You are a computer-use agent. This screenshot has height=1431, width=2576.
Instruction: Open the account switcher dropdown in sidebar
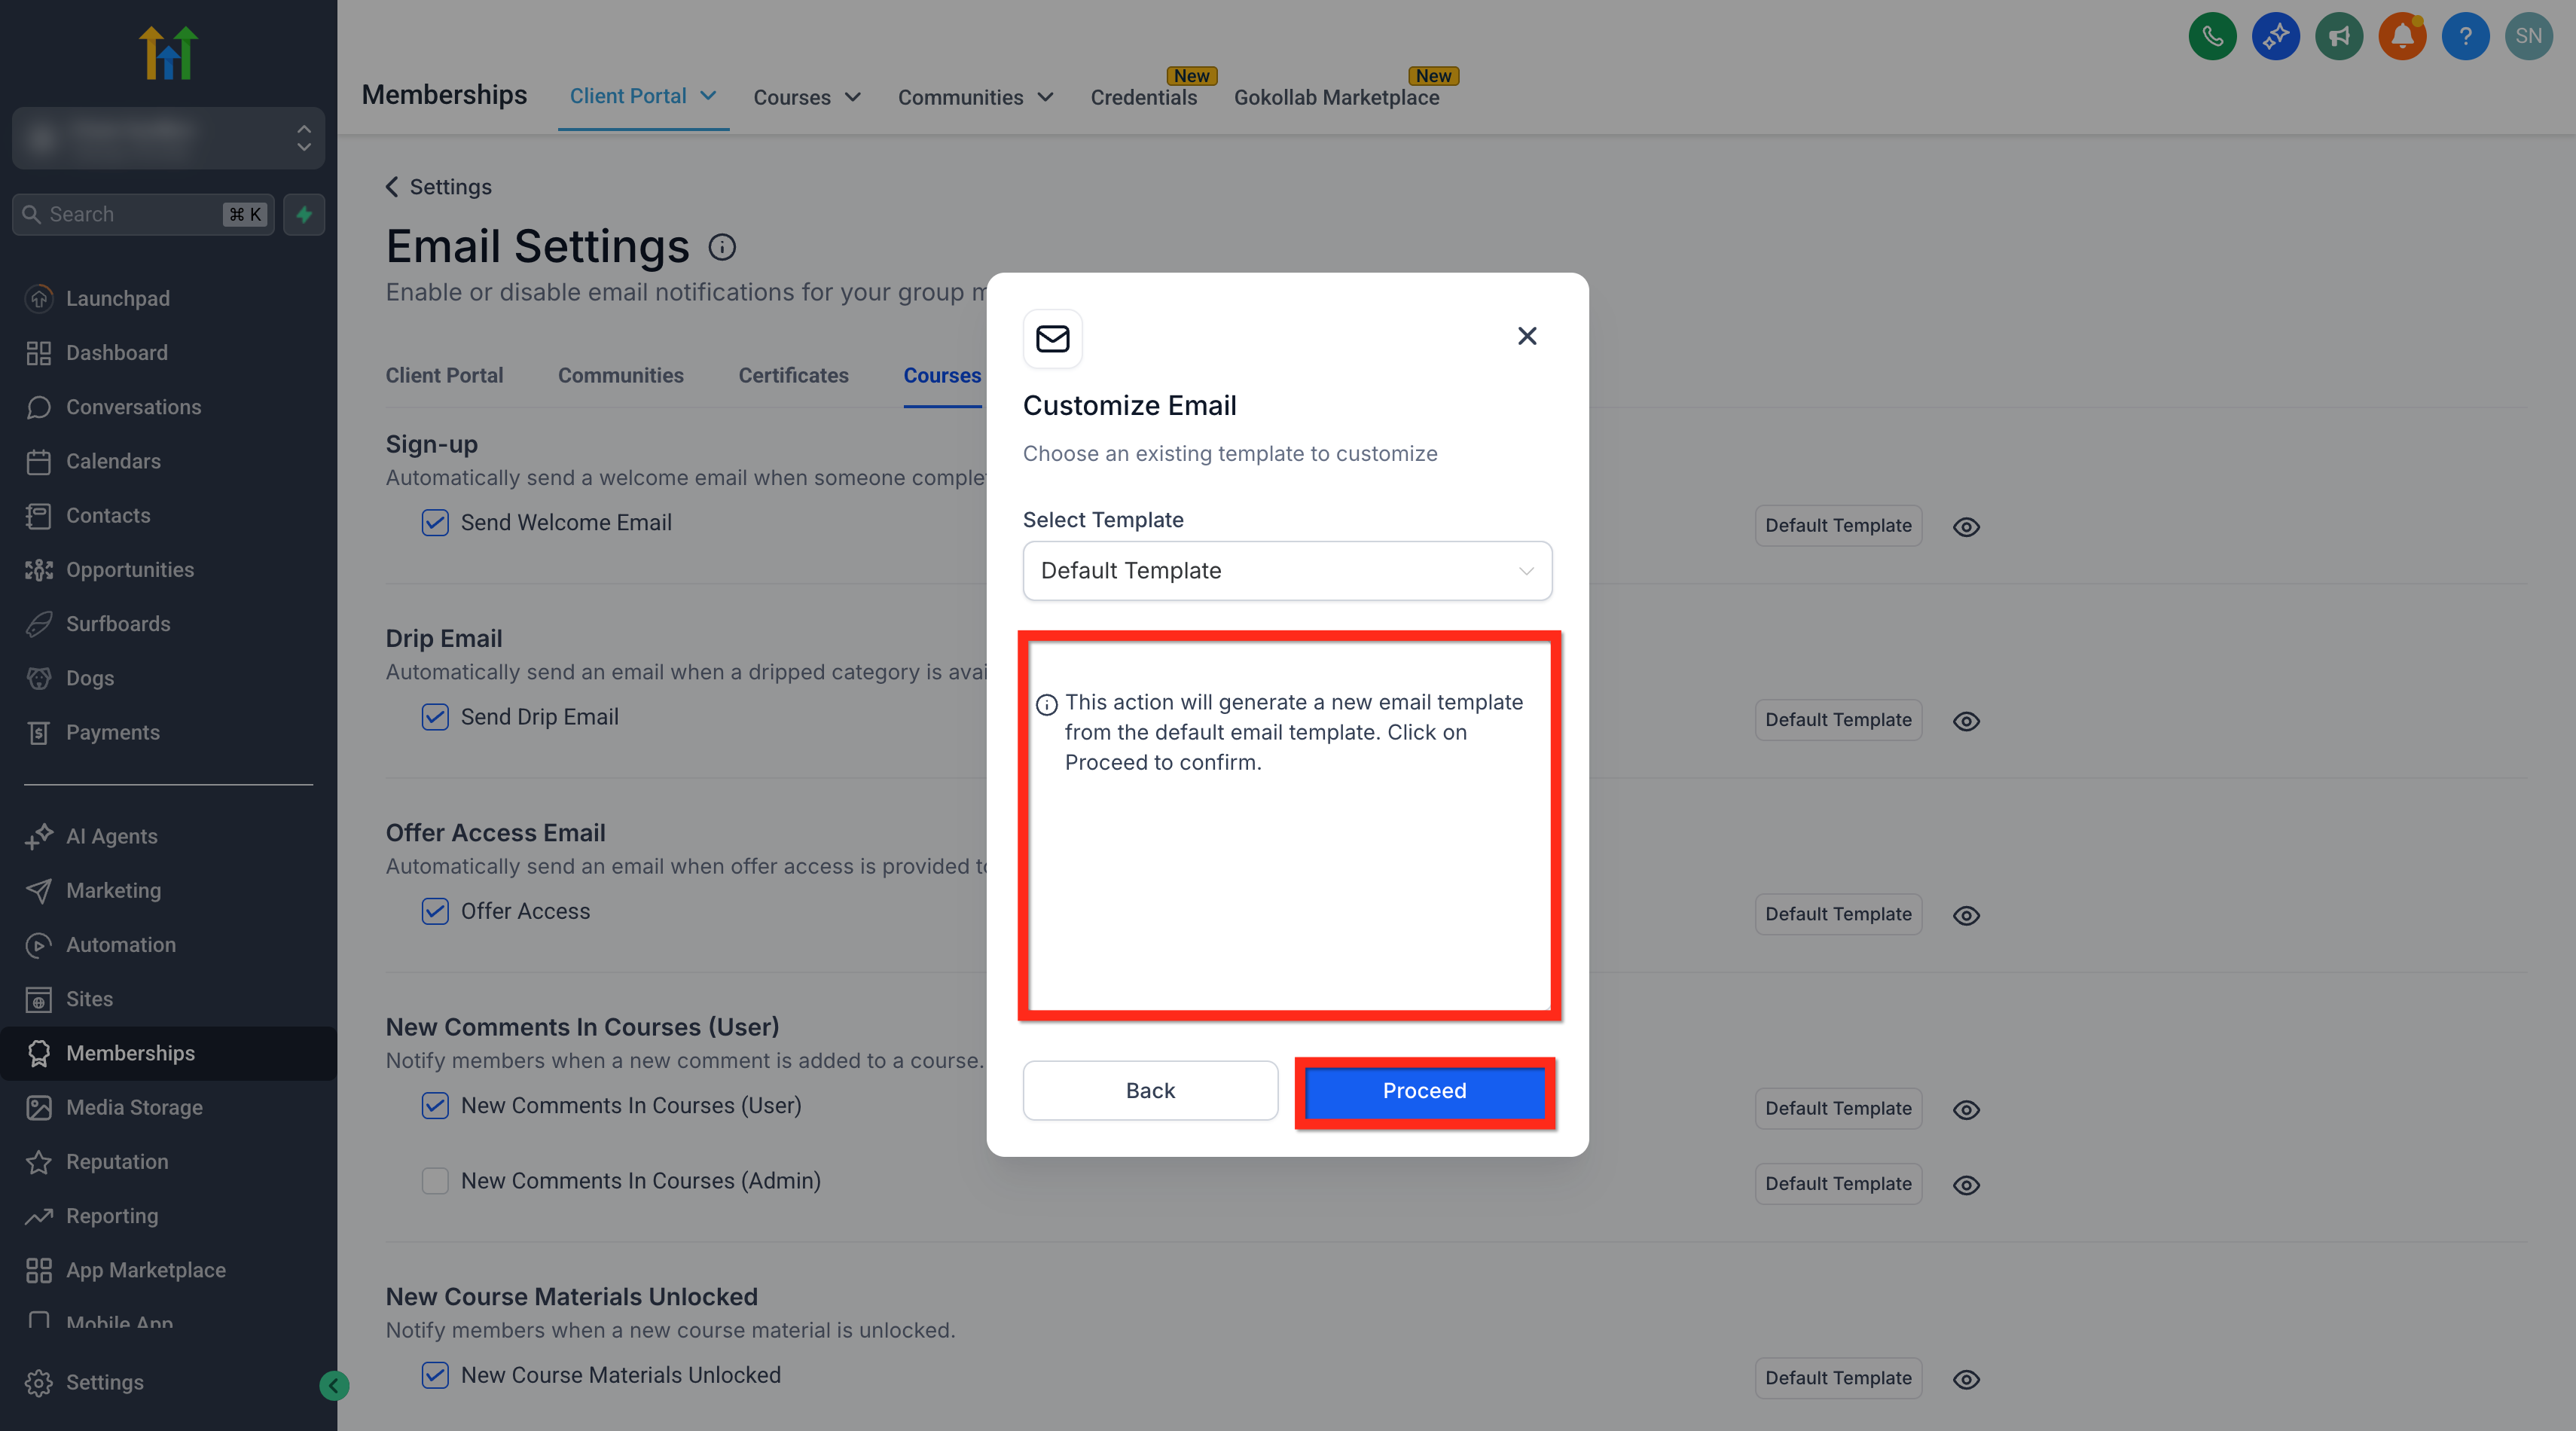(168, 138)
